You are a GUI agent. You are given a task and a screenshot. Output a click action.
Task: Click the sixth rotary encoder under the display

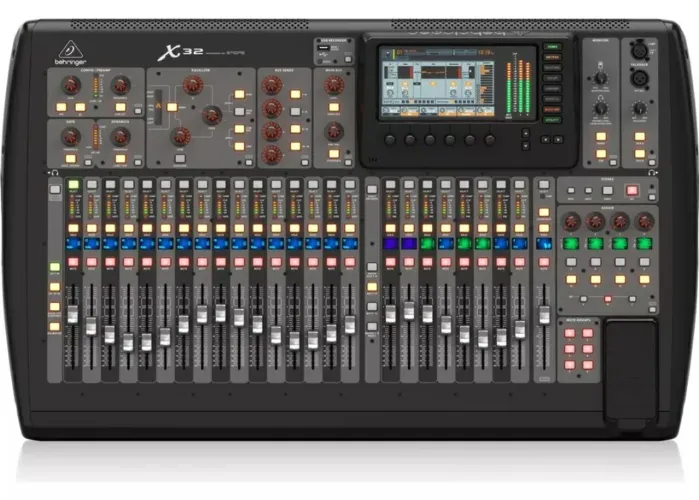[x=490, y=140]
